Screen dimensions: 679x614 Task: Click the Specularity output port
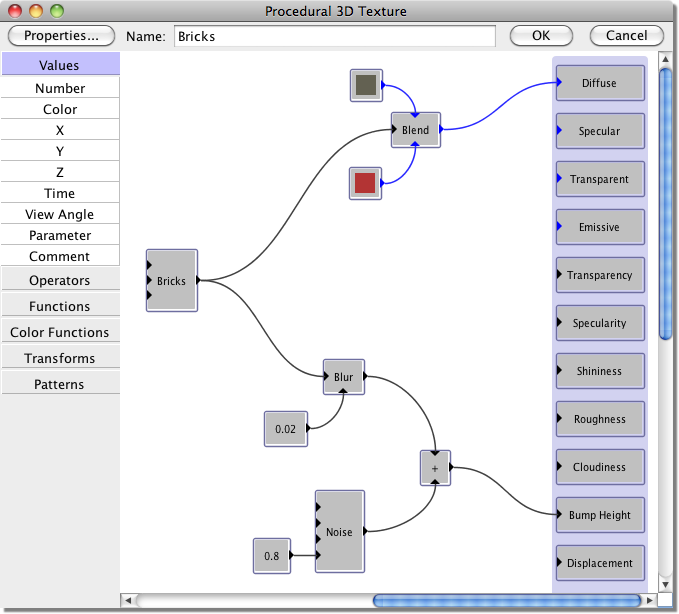point(600,323)
